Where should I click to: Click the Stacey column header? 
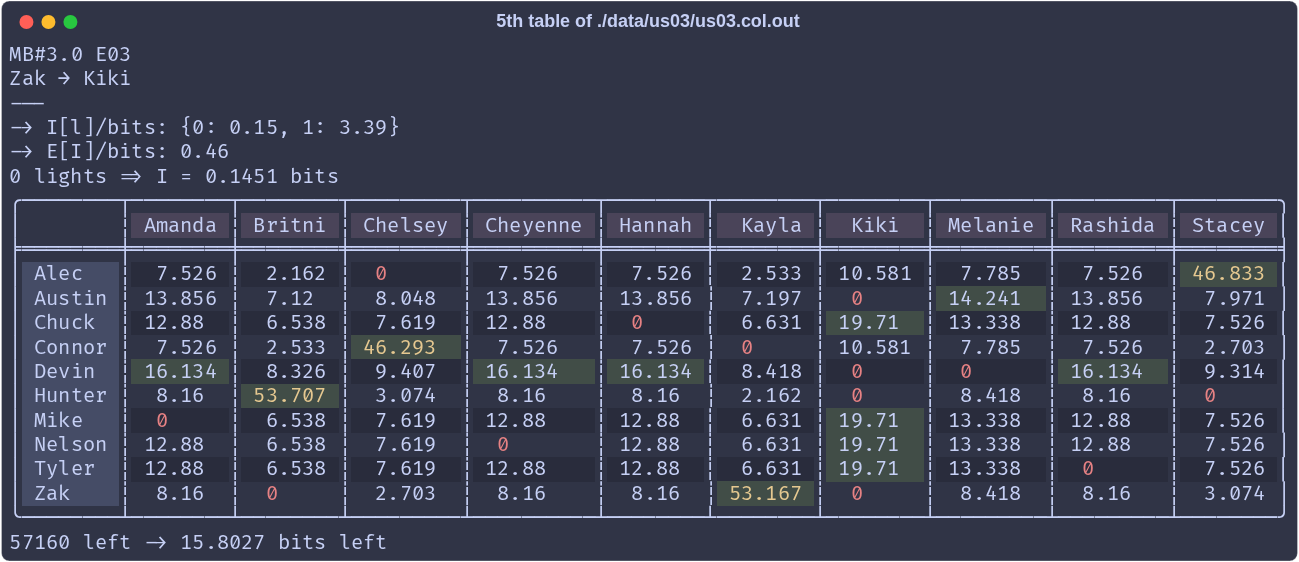coord(1230,225)
